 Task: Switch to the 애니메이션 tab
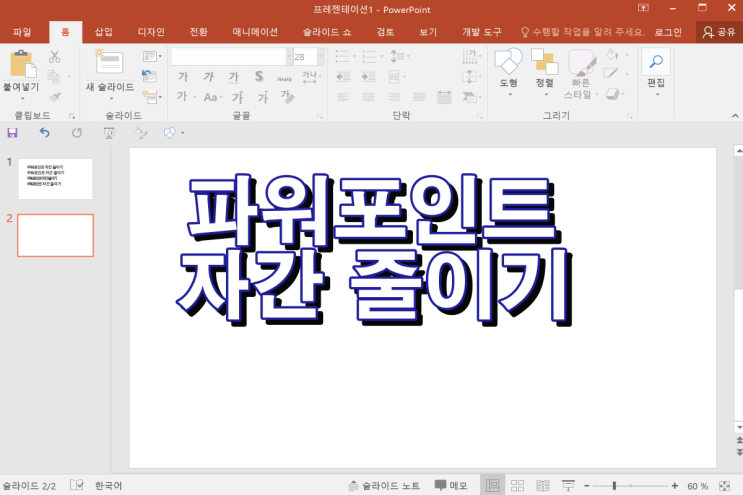click(254, 32)
